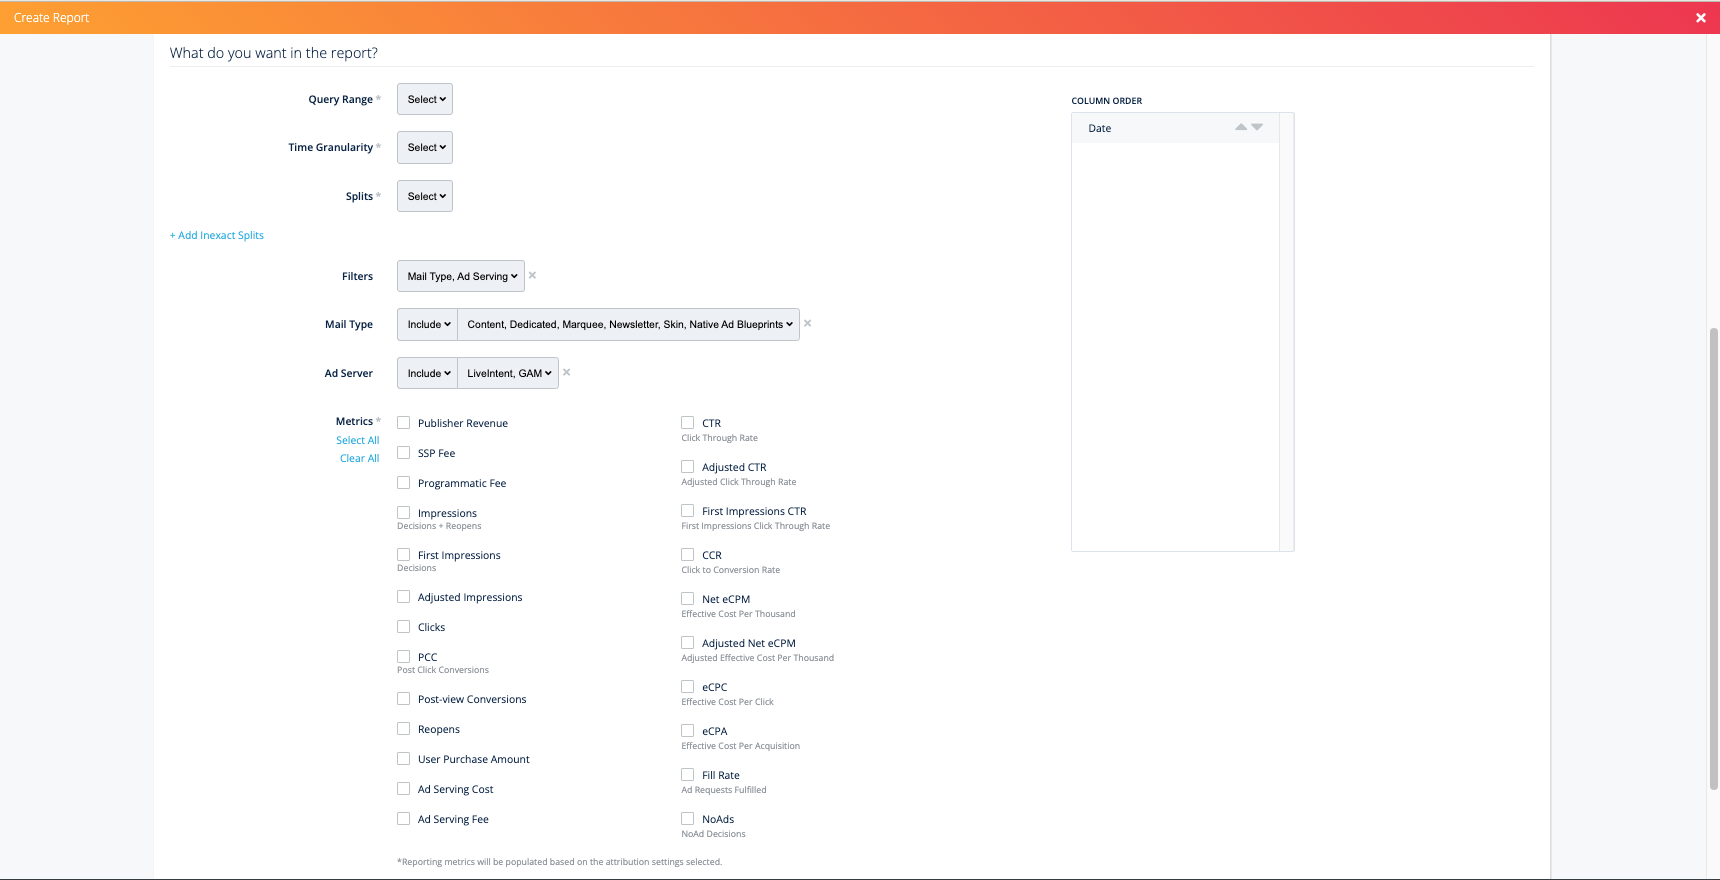
Task: Open the Mail Type Include dropdown
Action: click(428, 324)
